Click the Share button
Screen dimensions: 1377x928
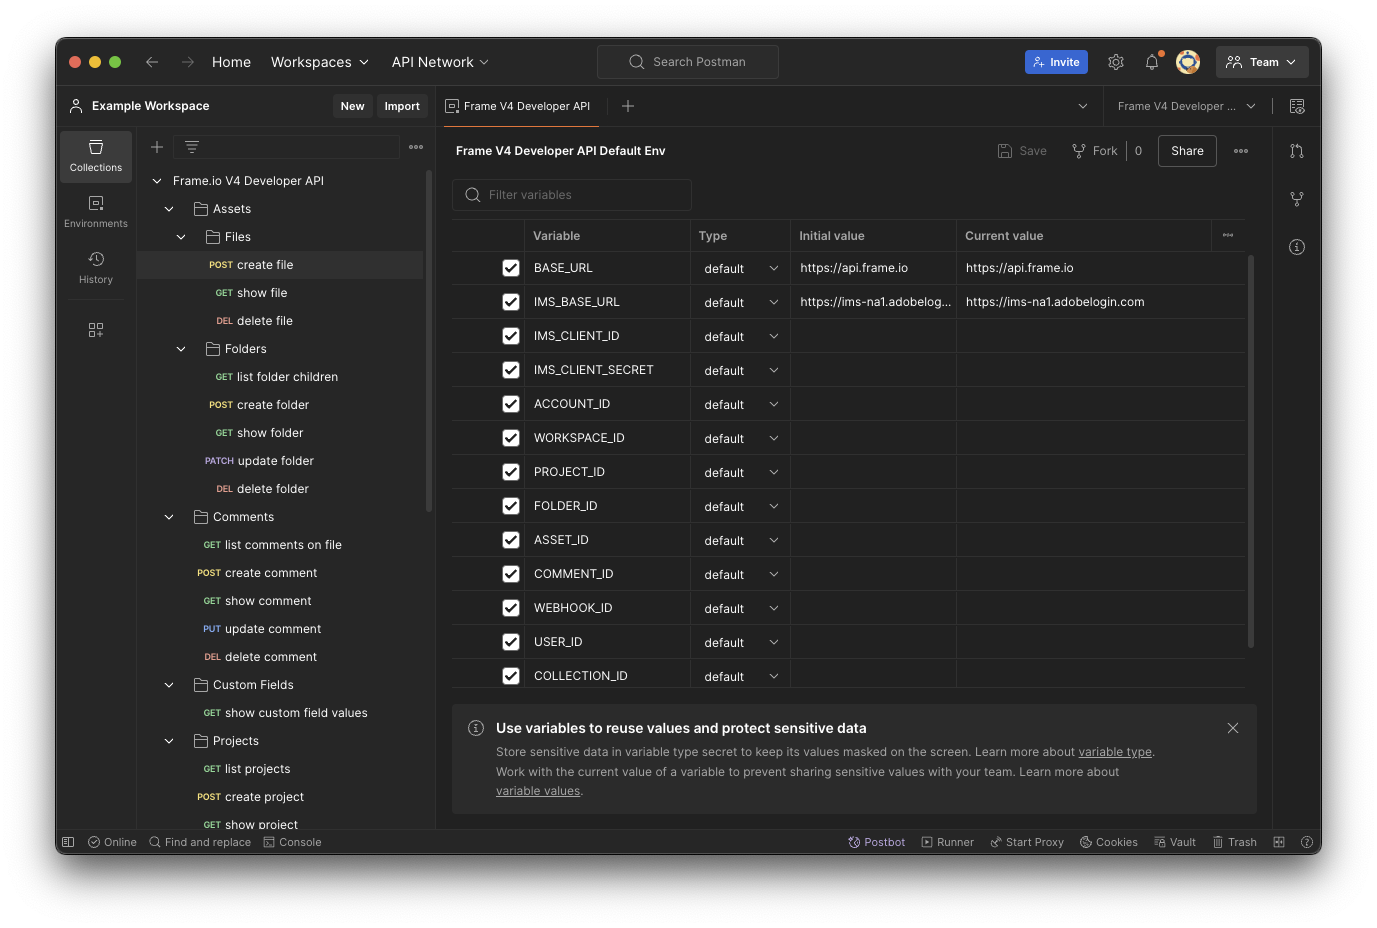1187,151
